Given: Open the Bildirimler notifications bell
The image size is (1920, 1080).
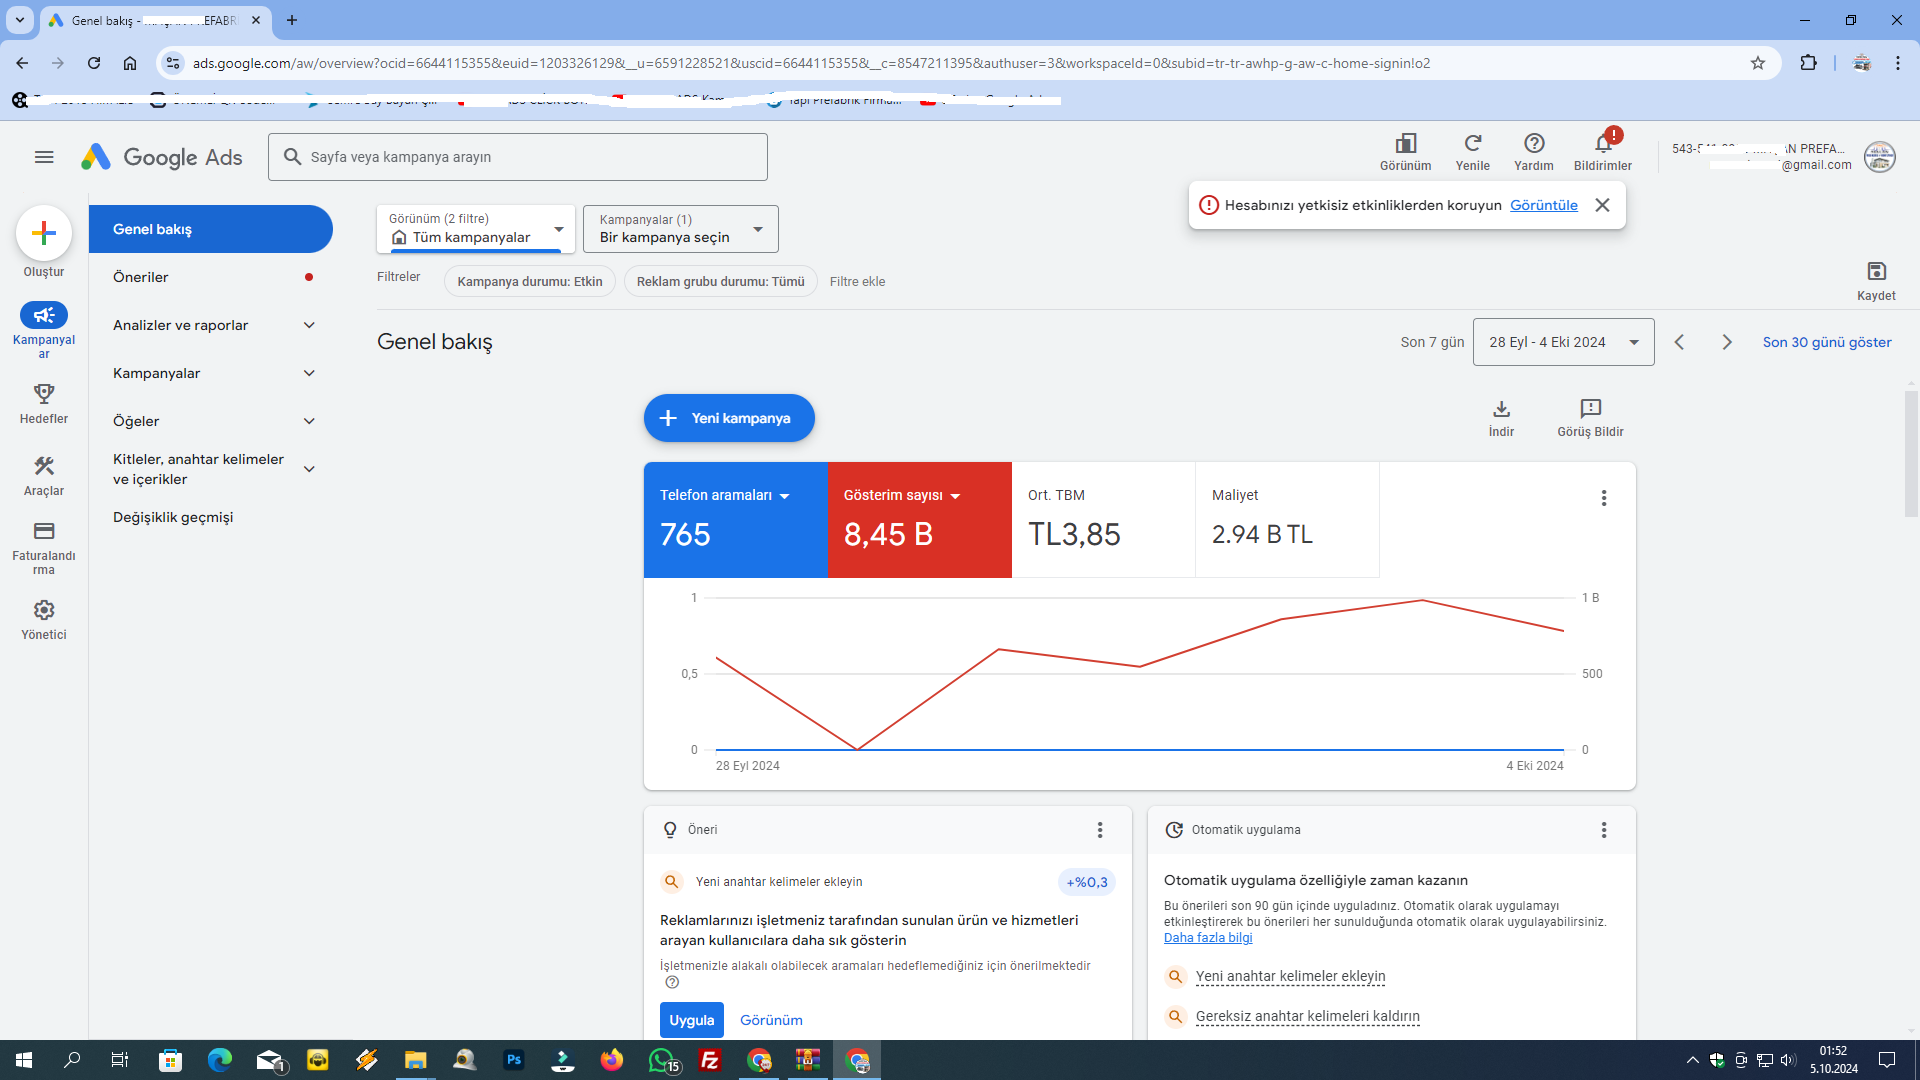Looking at the screenshot, I should [x=1603, y=143].
